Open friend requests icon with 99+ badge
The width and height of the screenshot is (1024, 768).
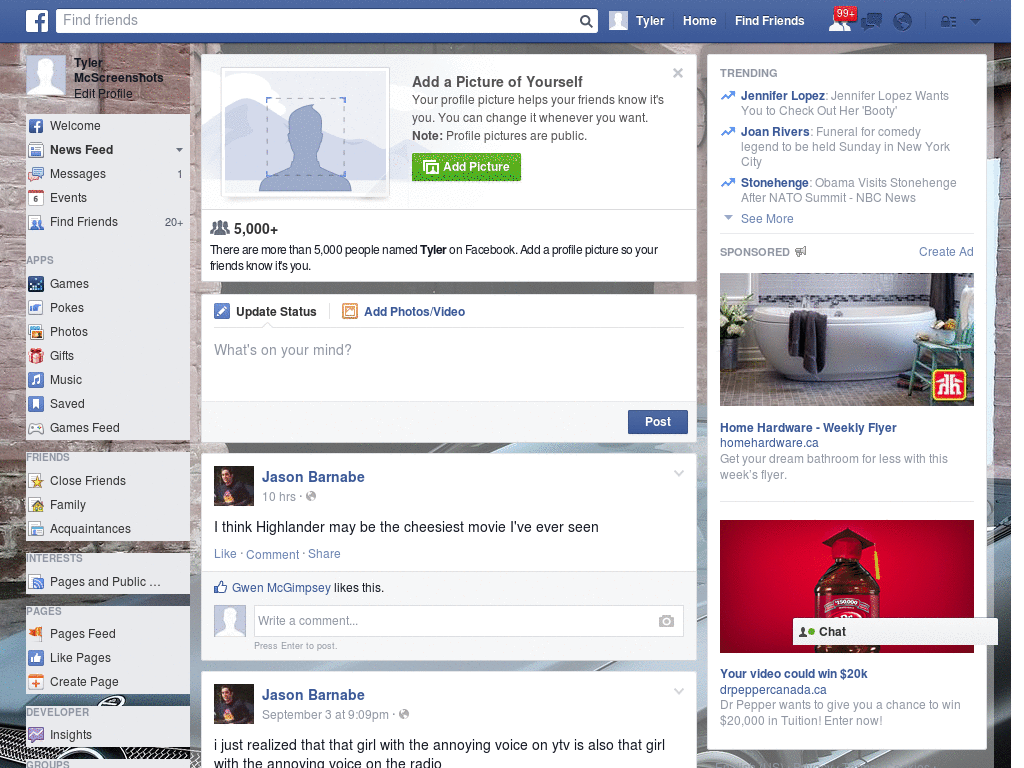pos(842,21)
